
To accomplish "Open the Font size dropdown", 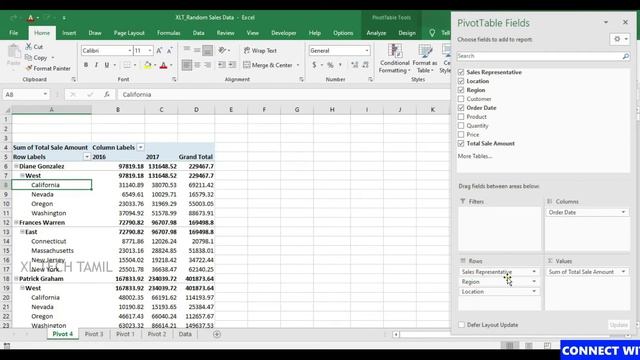I will (x=150, y=51).
